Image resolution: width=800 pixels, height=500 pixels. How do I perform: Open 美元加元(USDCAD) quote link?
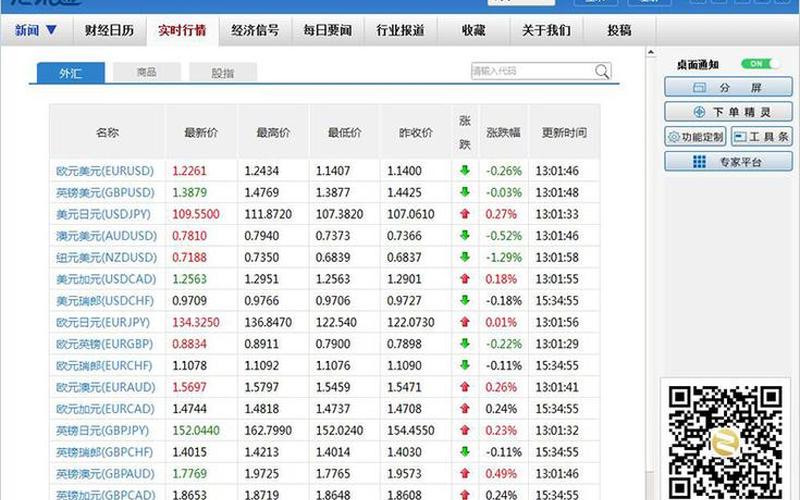pyautogui.click(x=106, y=279)
